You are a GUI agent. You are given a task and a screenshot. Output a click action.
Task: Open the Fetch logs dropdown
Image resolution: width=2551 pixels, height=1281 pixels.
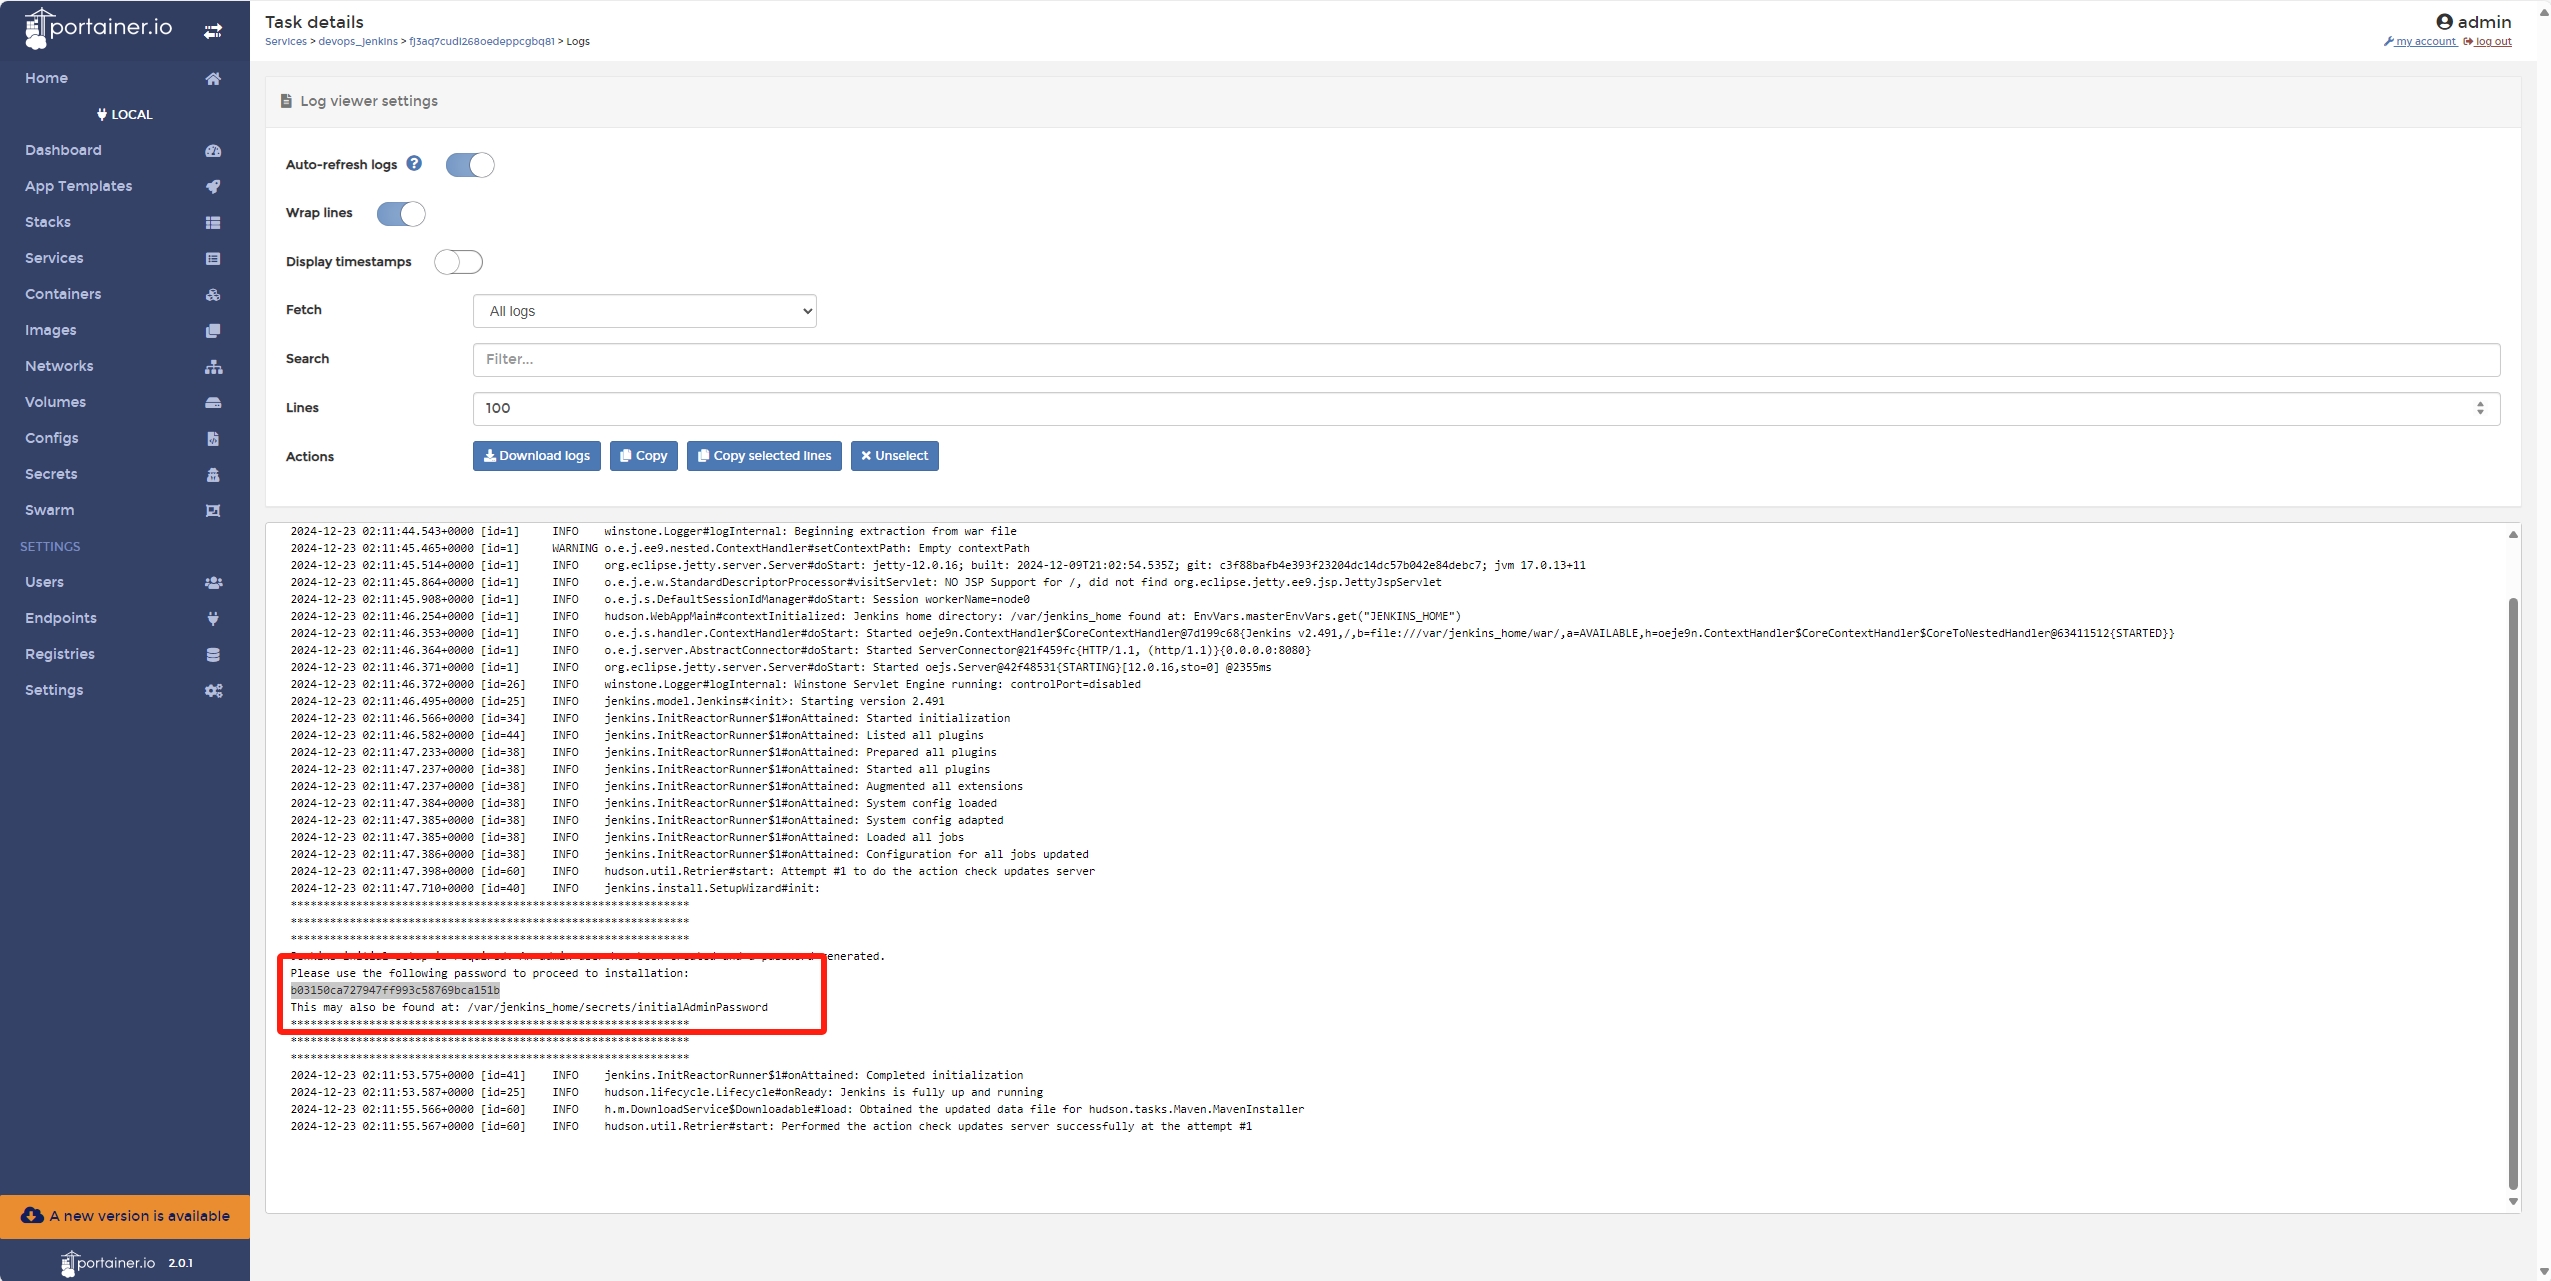tap(644, 311)
